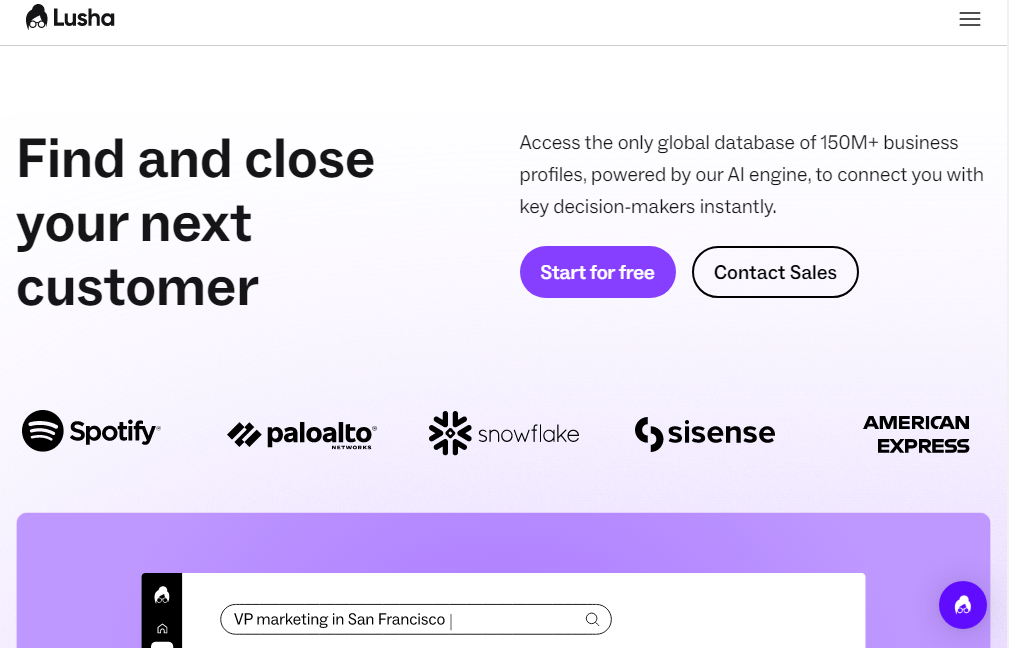Click the purple demo preview panel
The image size is (1009, 648).
pyautogui.click(x=503, y=580)
